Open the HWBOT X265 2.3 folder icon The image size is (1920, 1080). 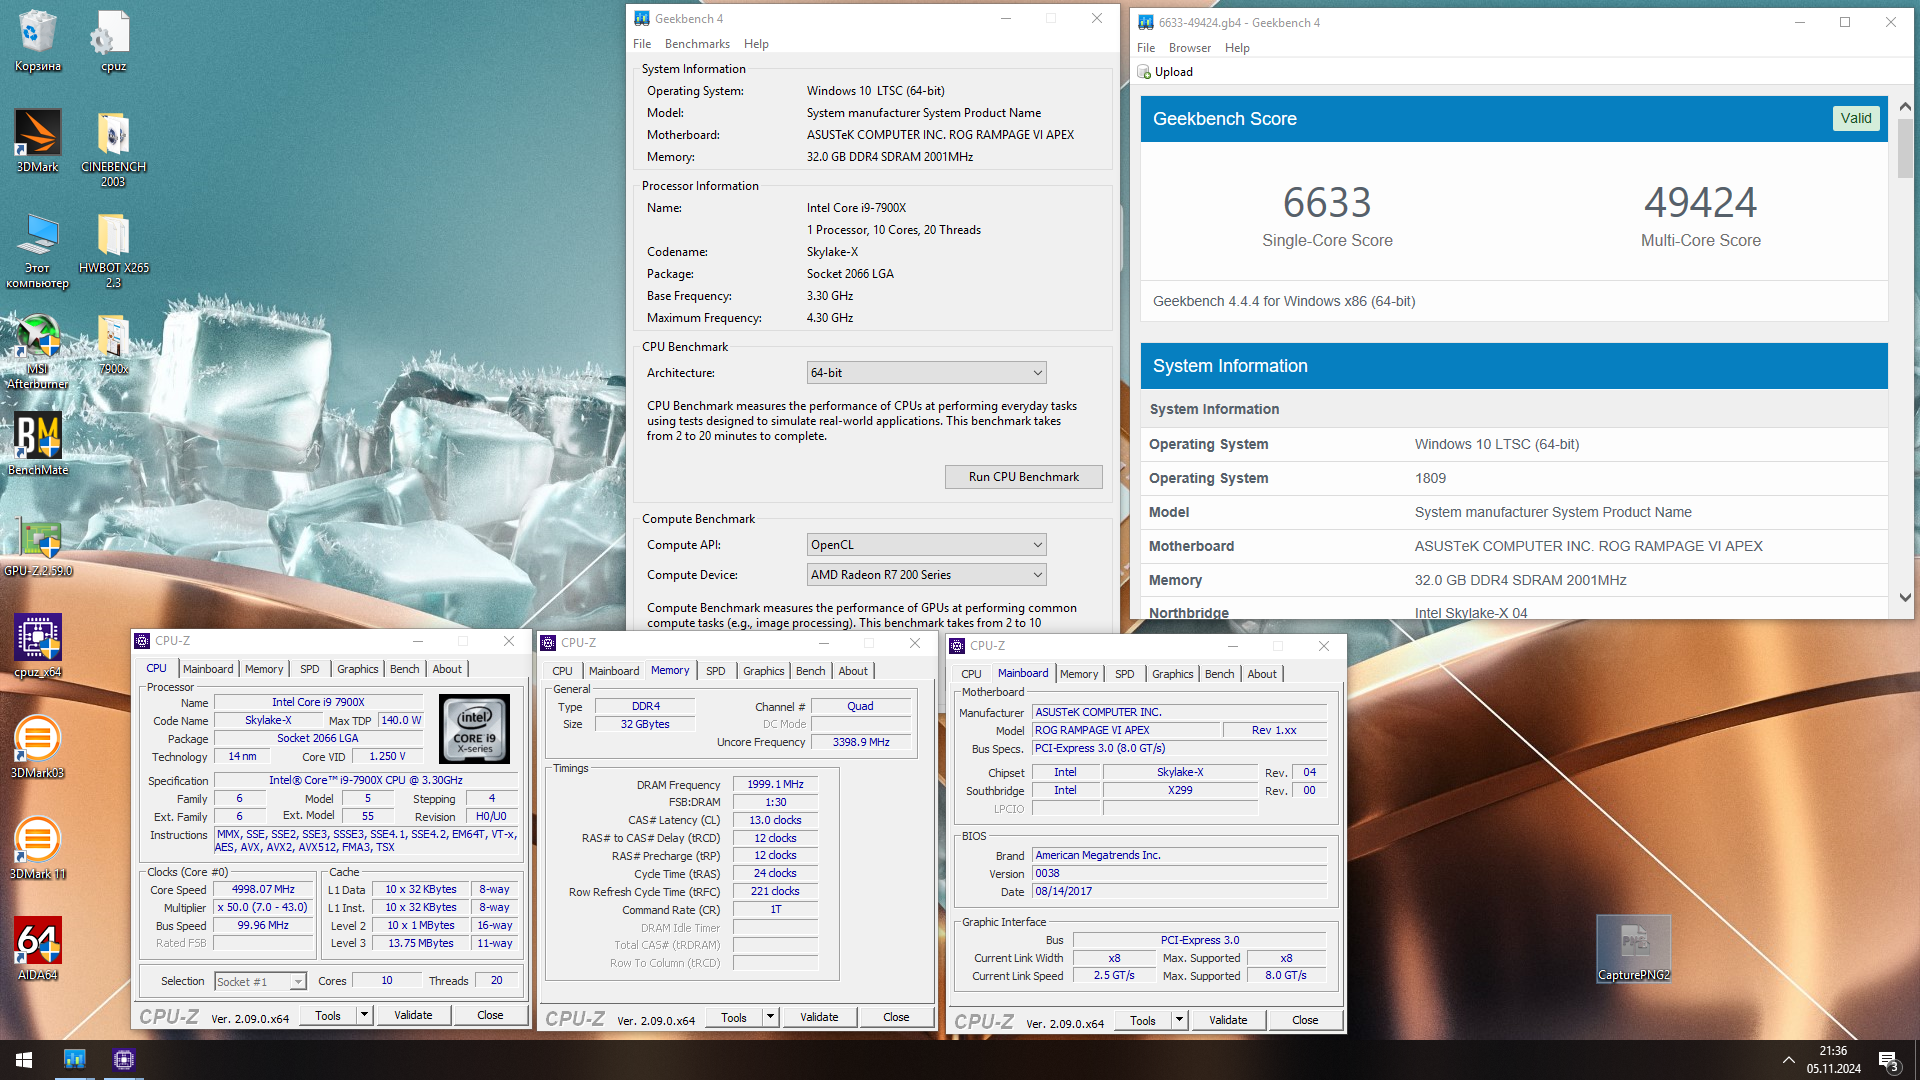[x=113, y=250]
